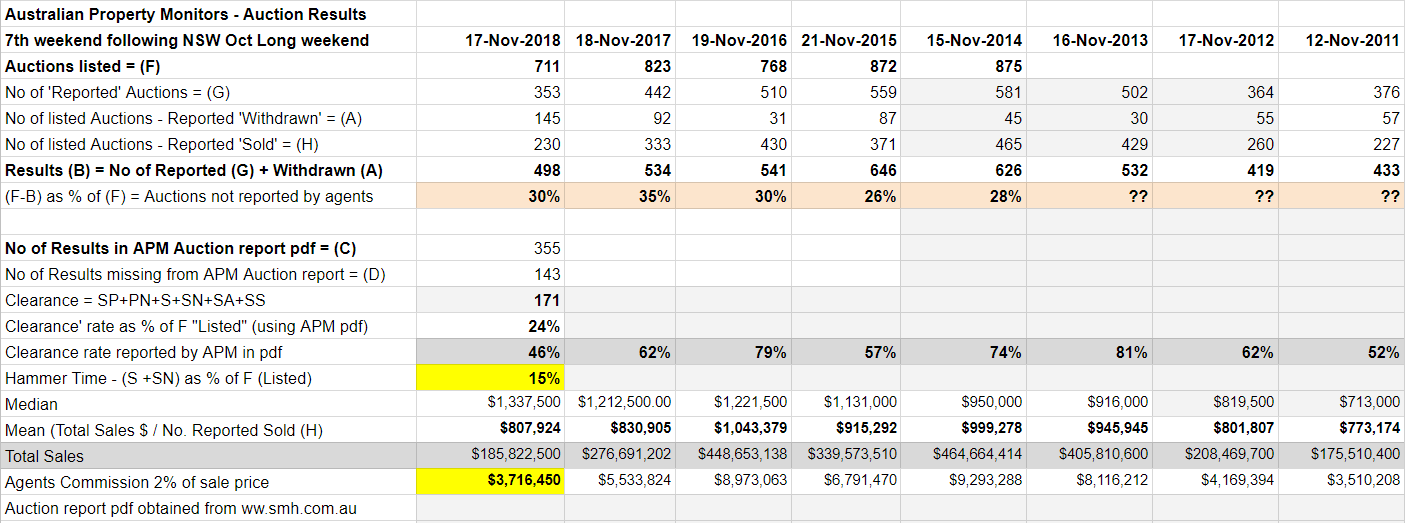Click the 'Clearance = SP+PN+S+SN+SA+SS' label

(136, 300)
